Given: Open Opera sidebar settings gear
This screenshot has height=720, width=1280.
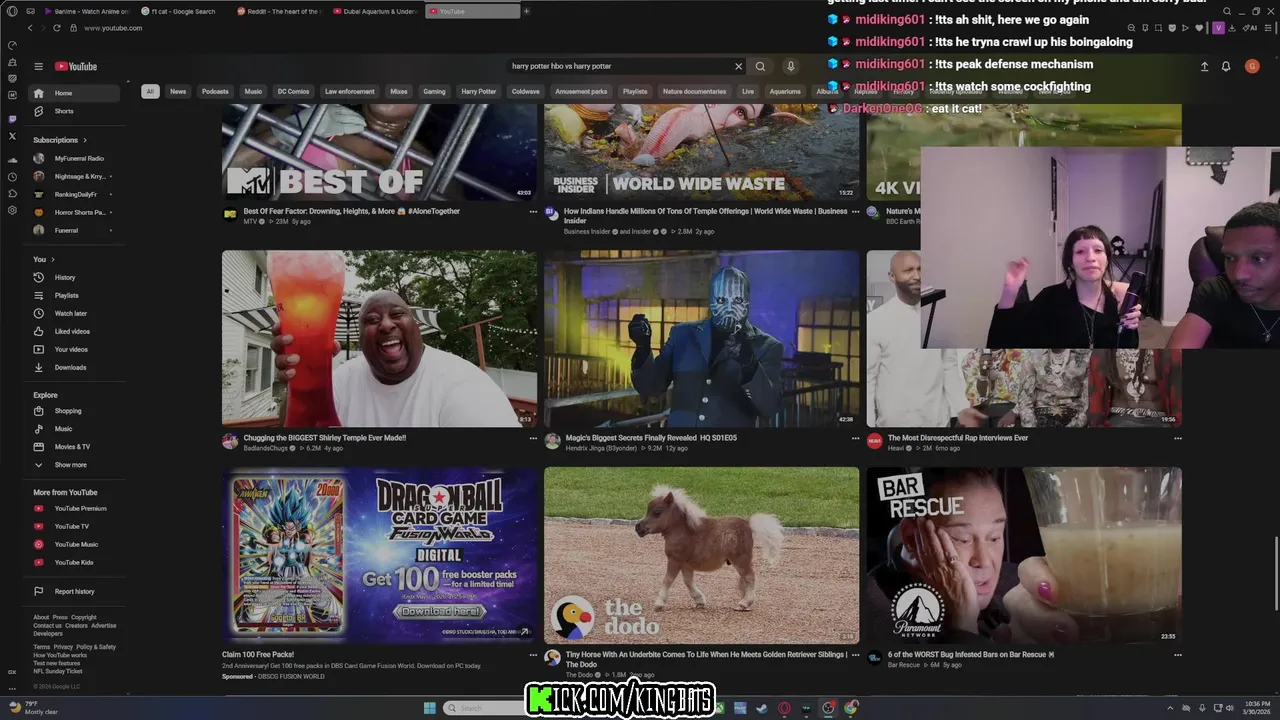Looking at the screenshot, I should (12, 210).
